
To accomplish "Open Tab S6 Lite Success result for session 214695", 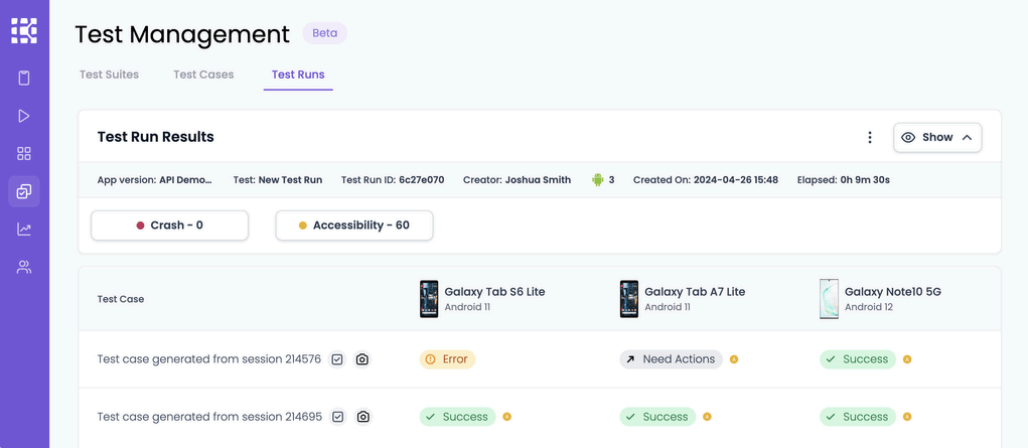I will click(458, 417).
